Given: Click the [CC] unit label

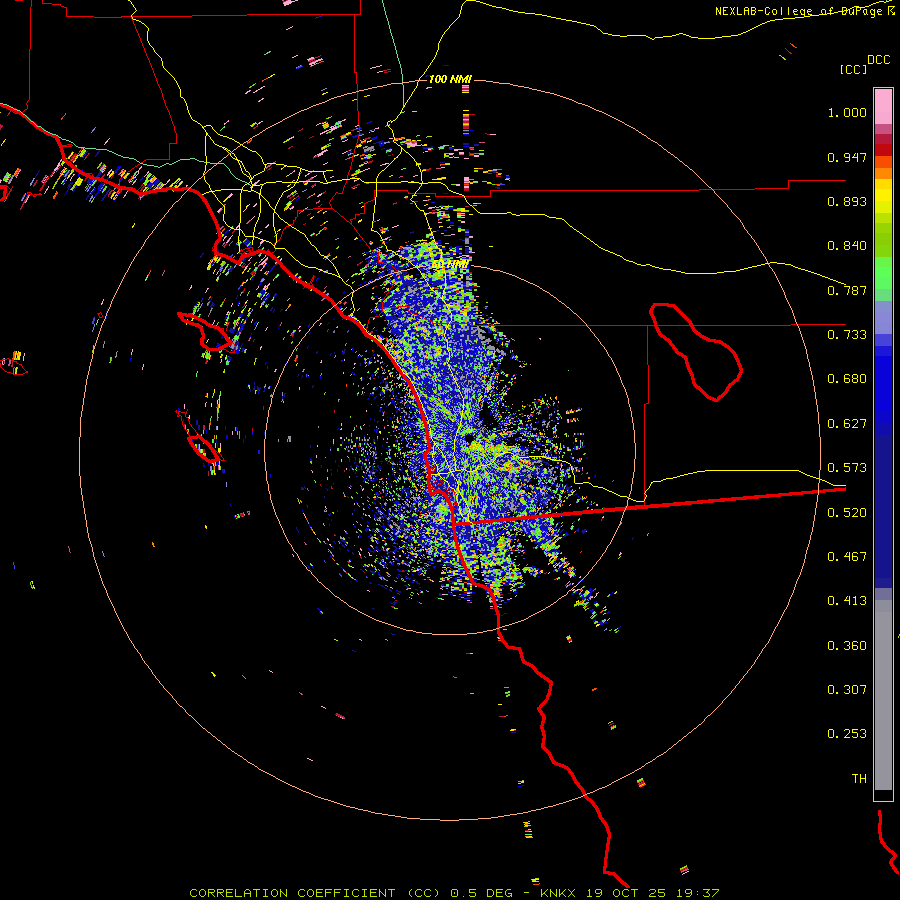Looking at the screenshot, I should 853,69.
